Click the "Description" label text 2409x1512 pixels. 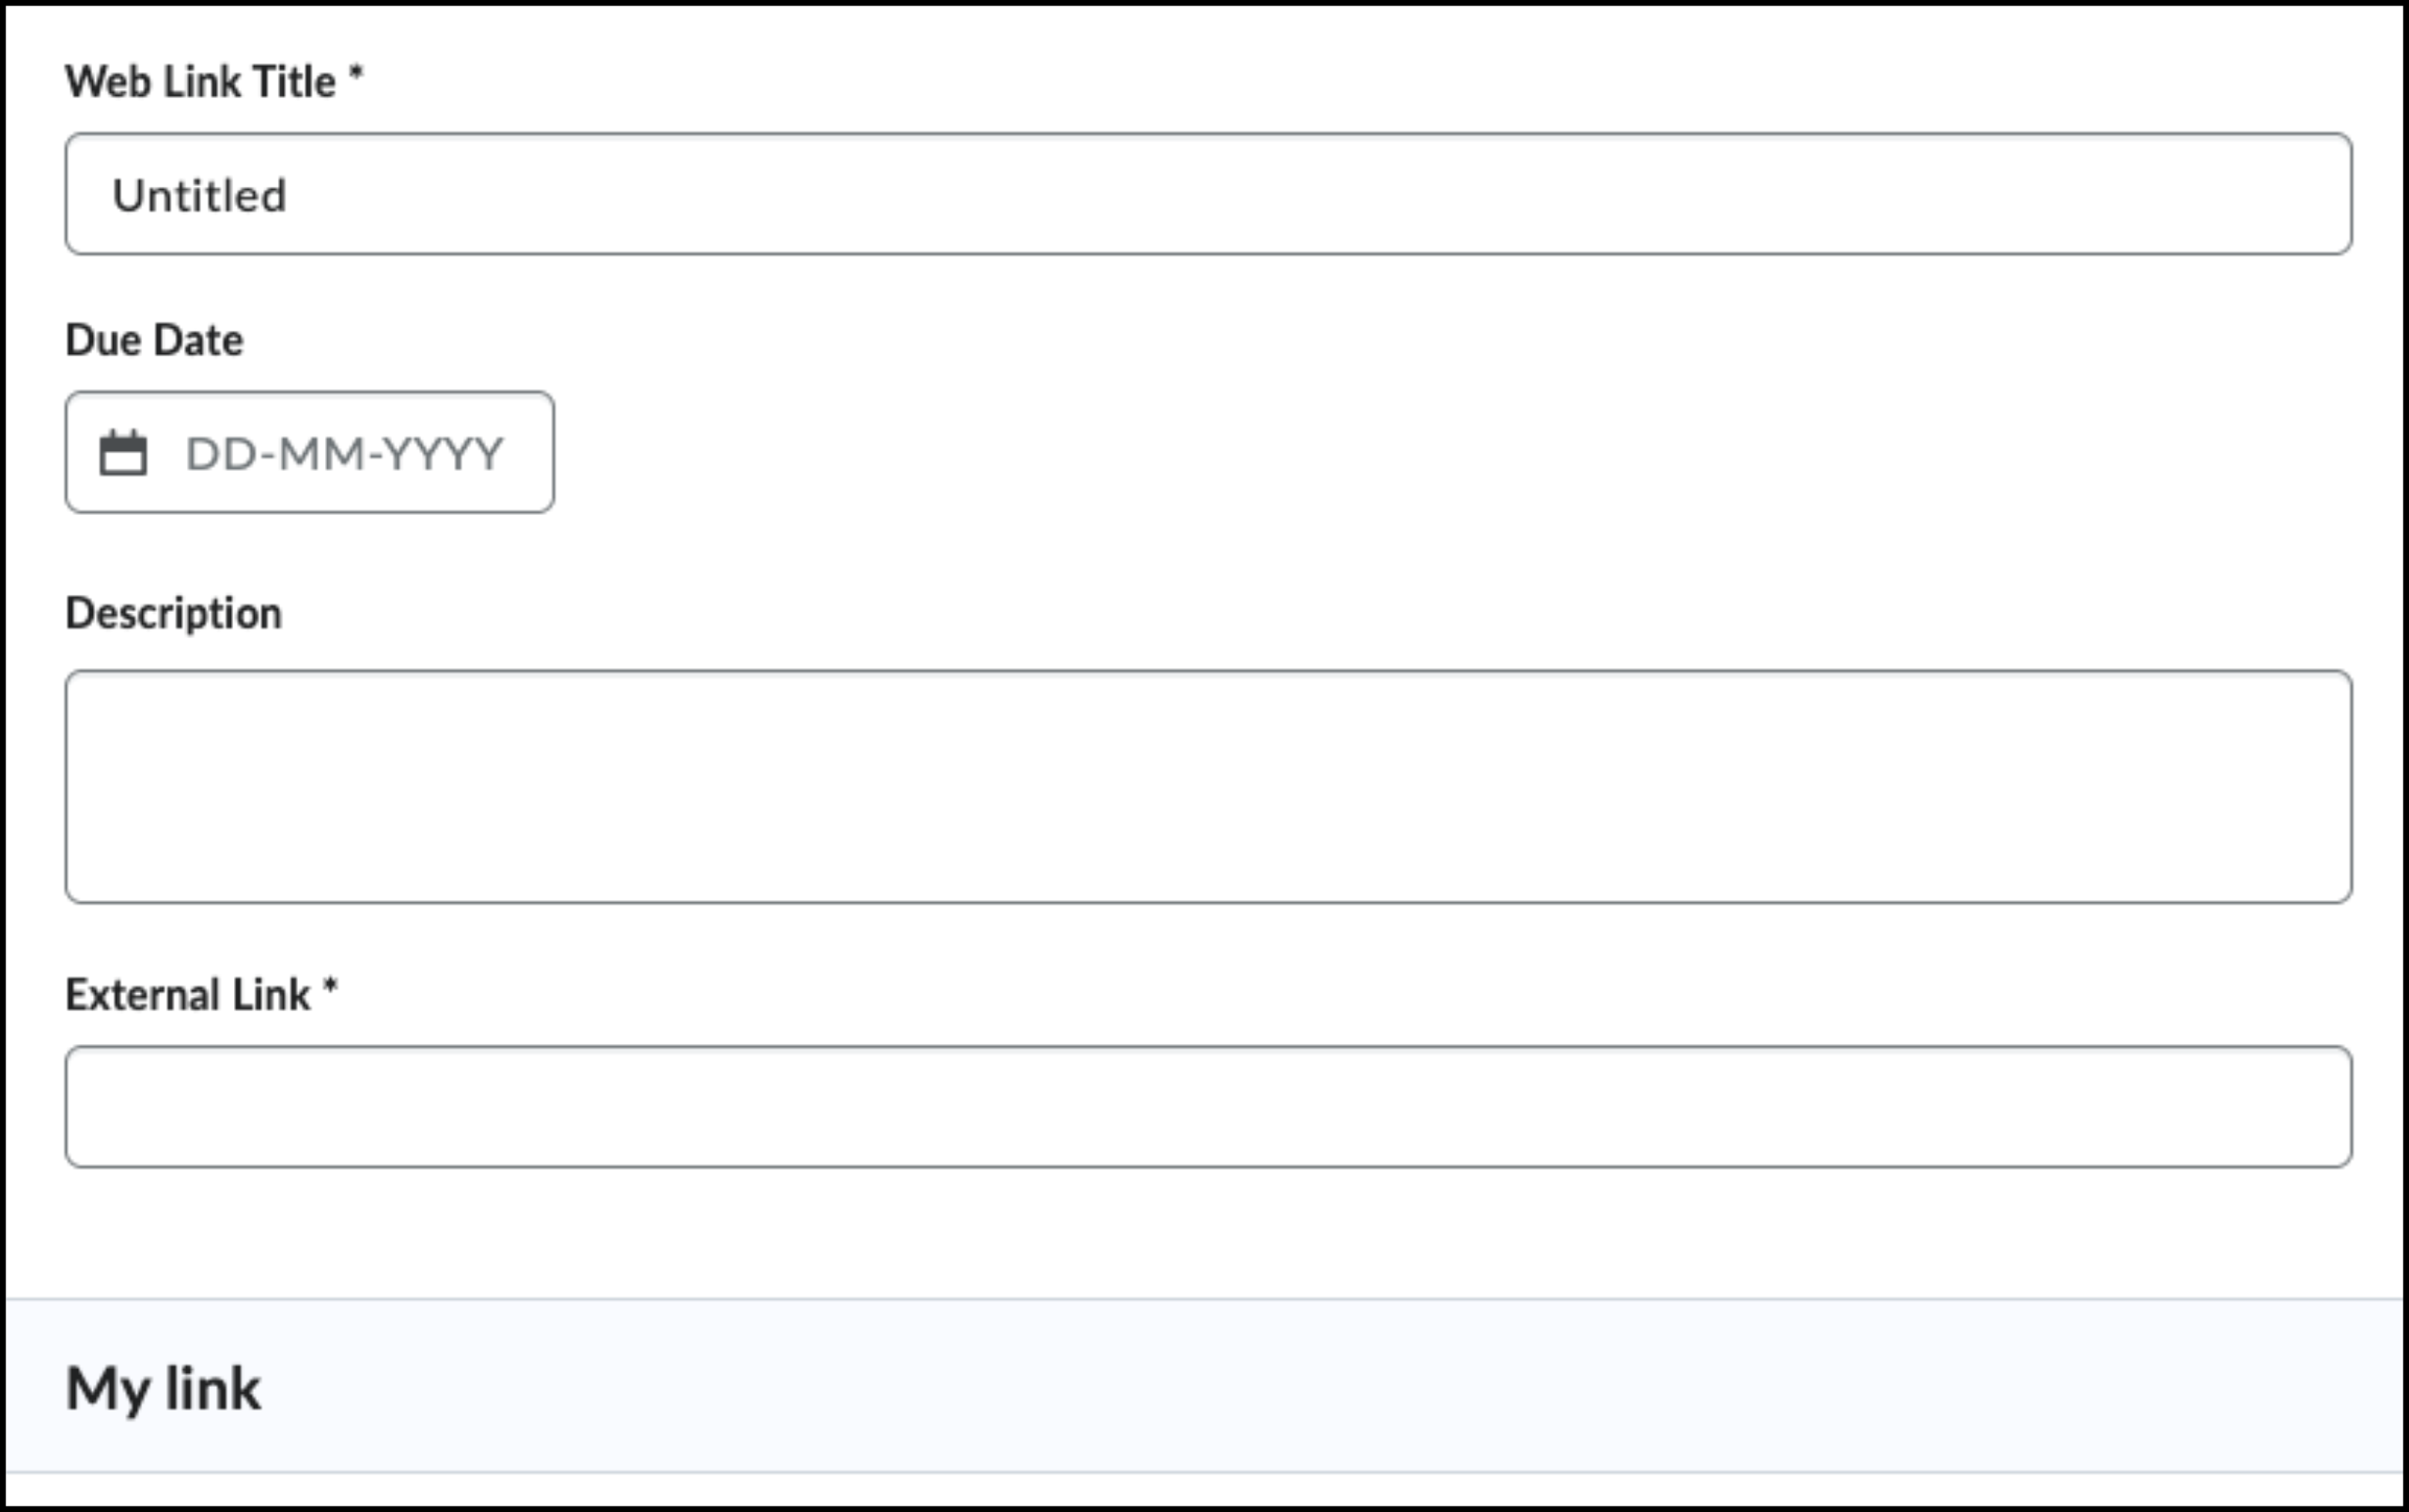173,613
